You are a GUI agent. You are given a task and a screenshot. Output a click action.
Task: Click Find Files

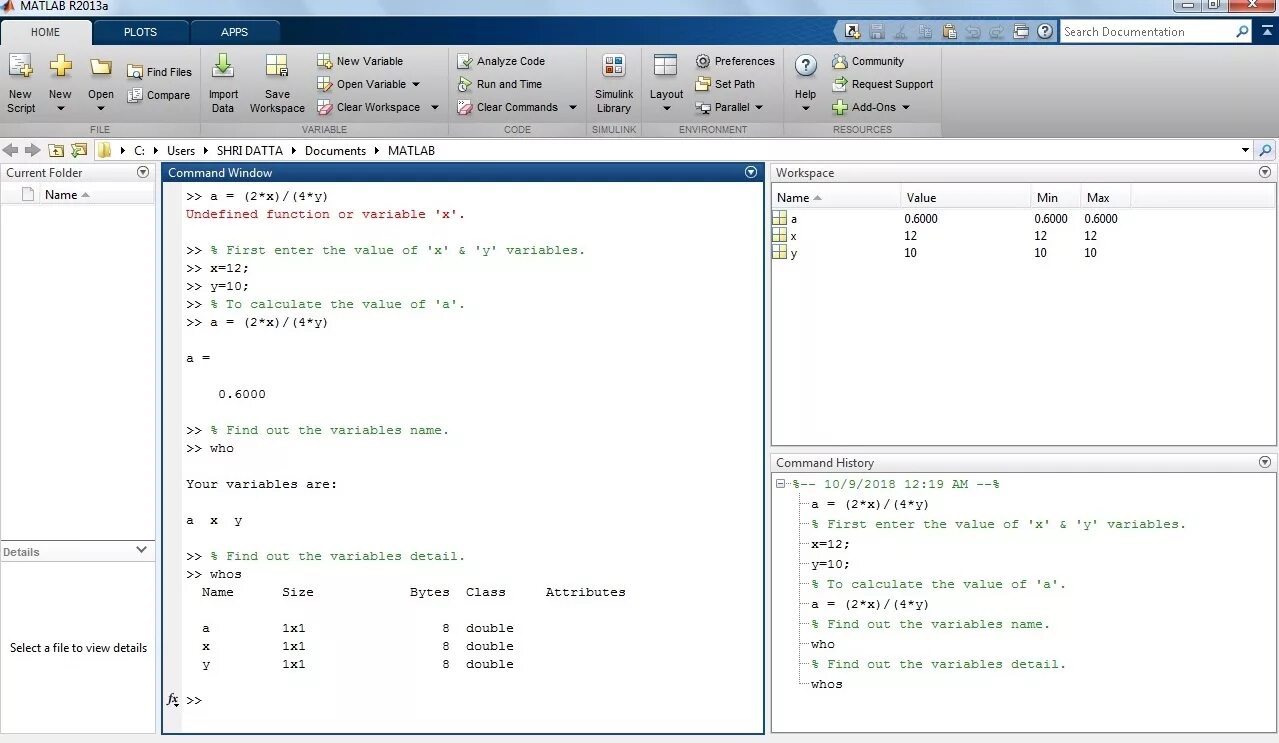click(x=159, y=72)
